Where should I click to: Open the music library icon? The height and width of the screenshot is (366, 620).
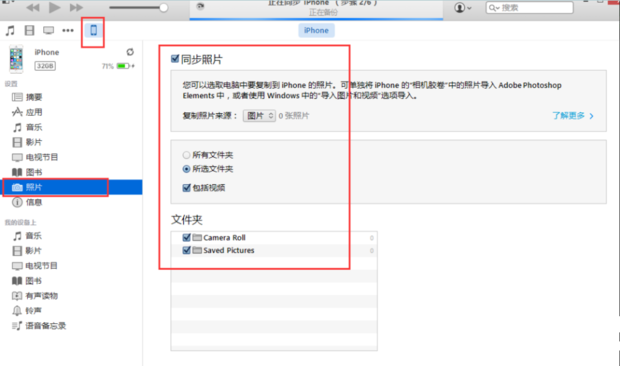[x=10, y=30]
